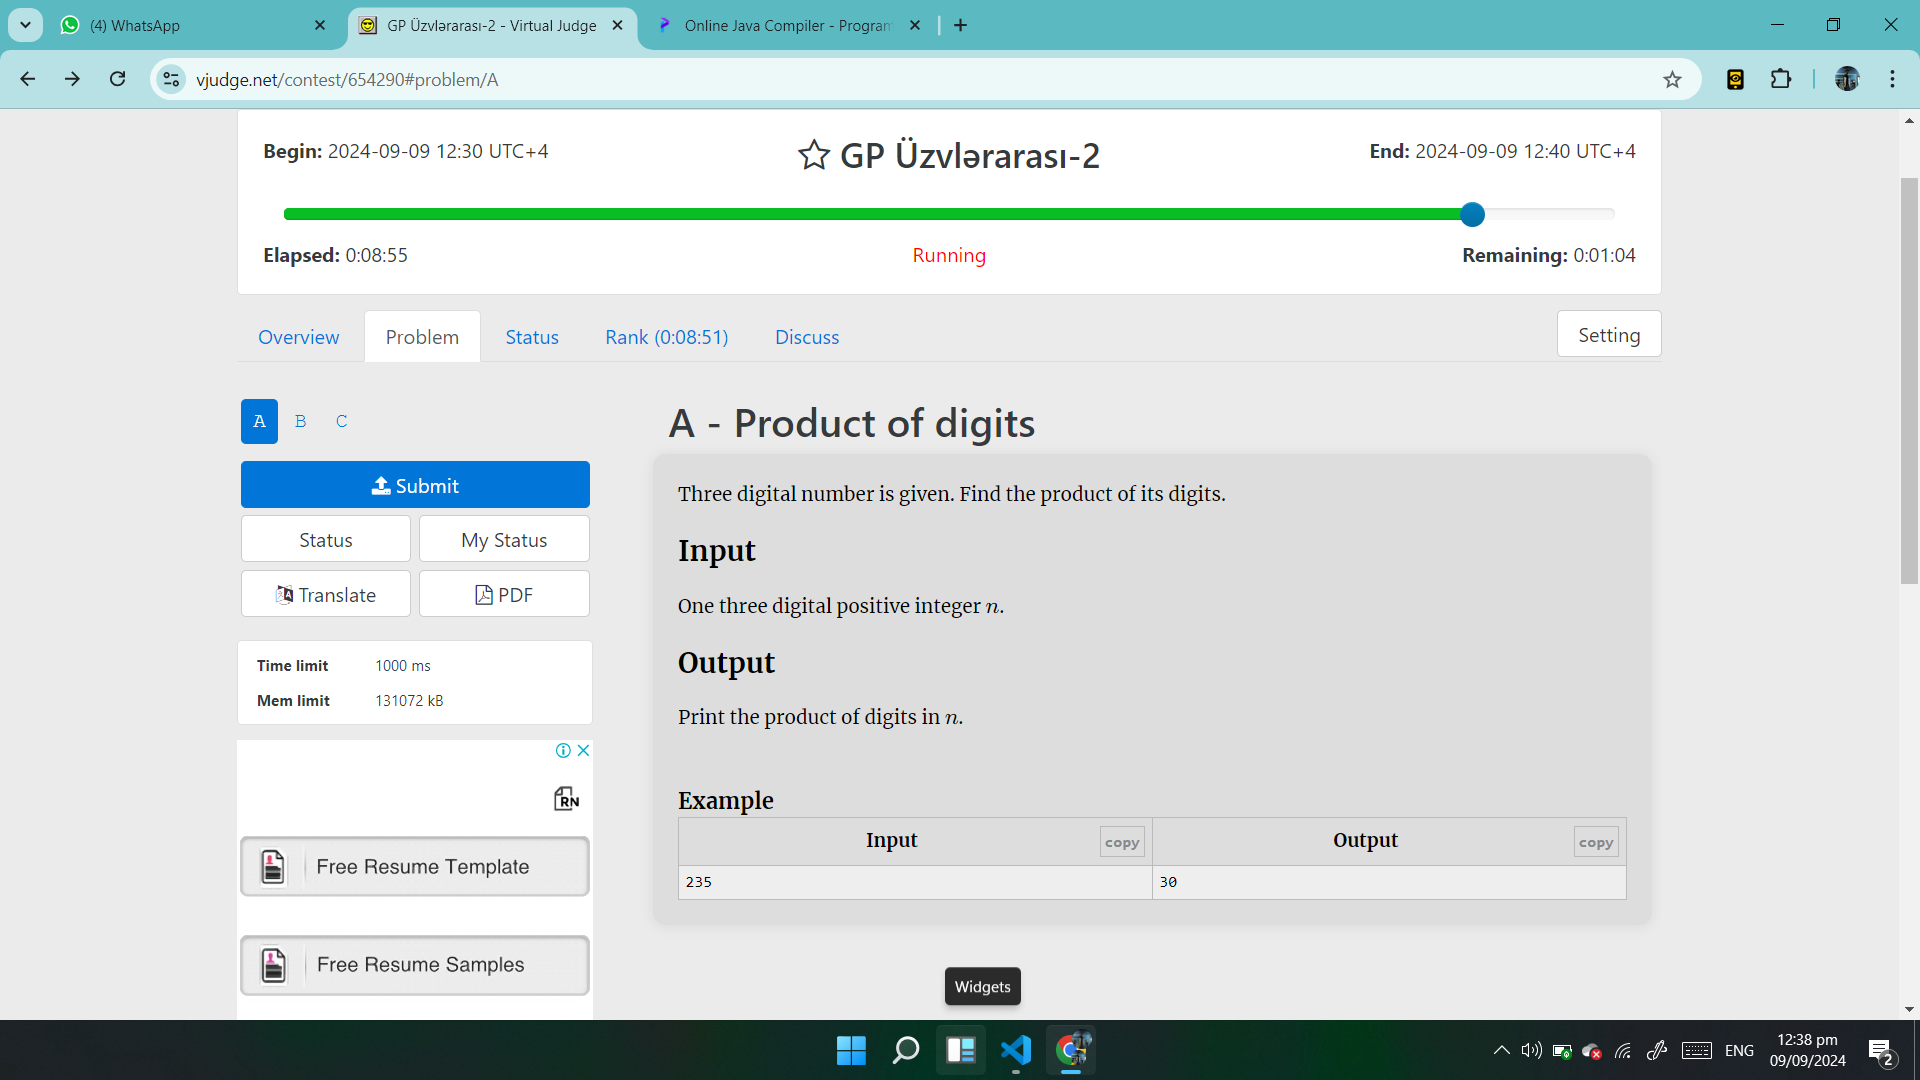Open the Extensions puzzle menu
Viewport: 1920px width, 1080px height.
click(1781, 79)
